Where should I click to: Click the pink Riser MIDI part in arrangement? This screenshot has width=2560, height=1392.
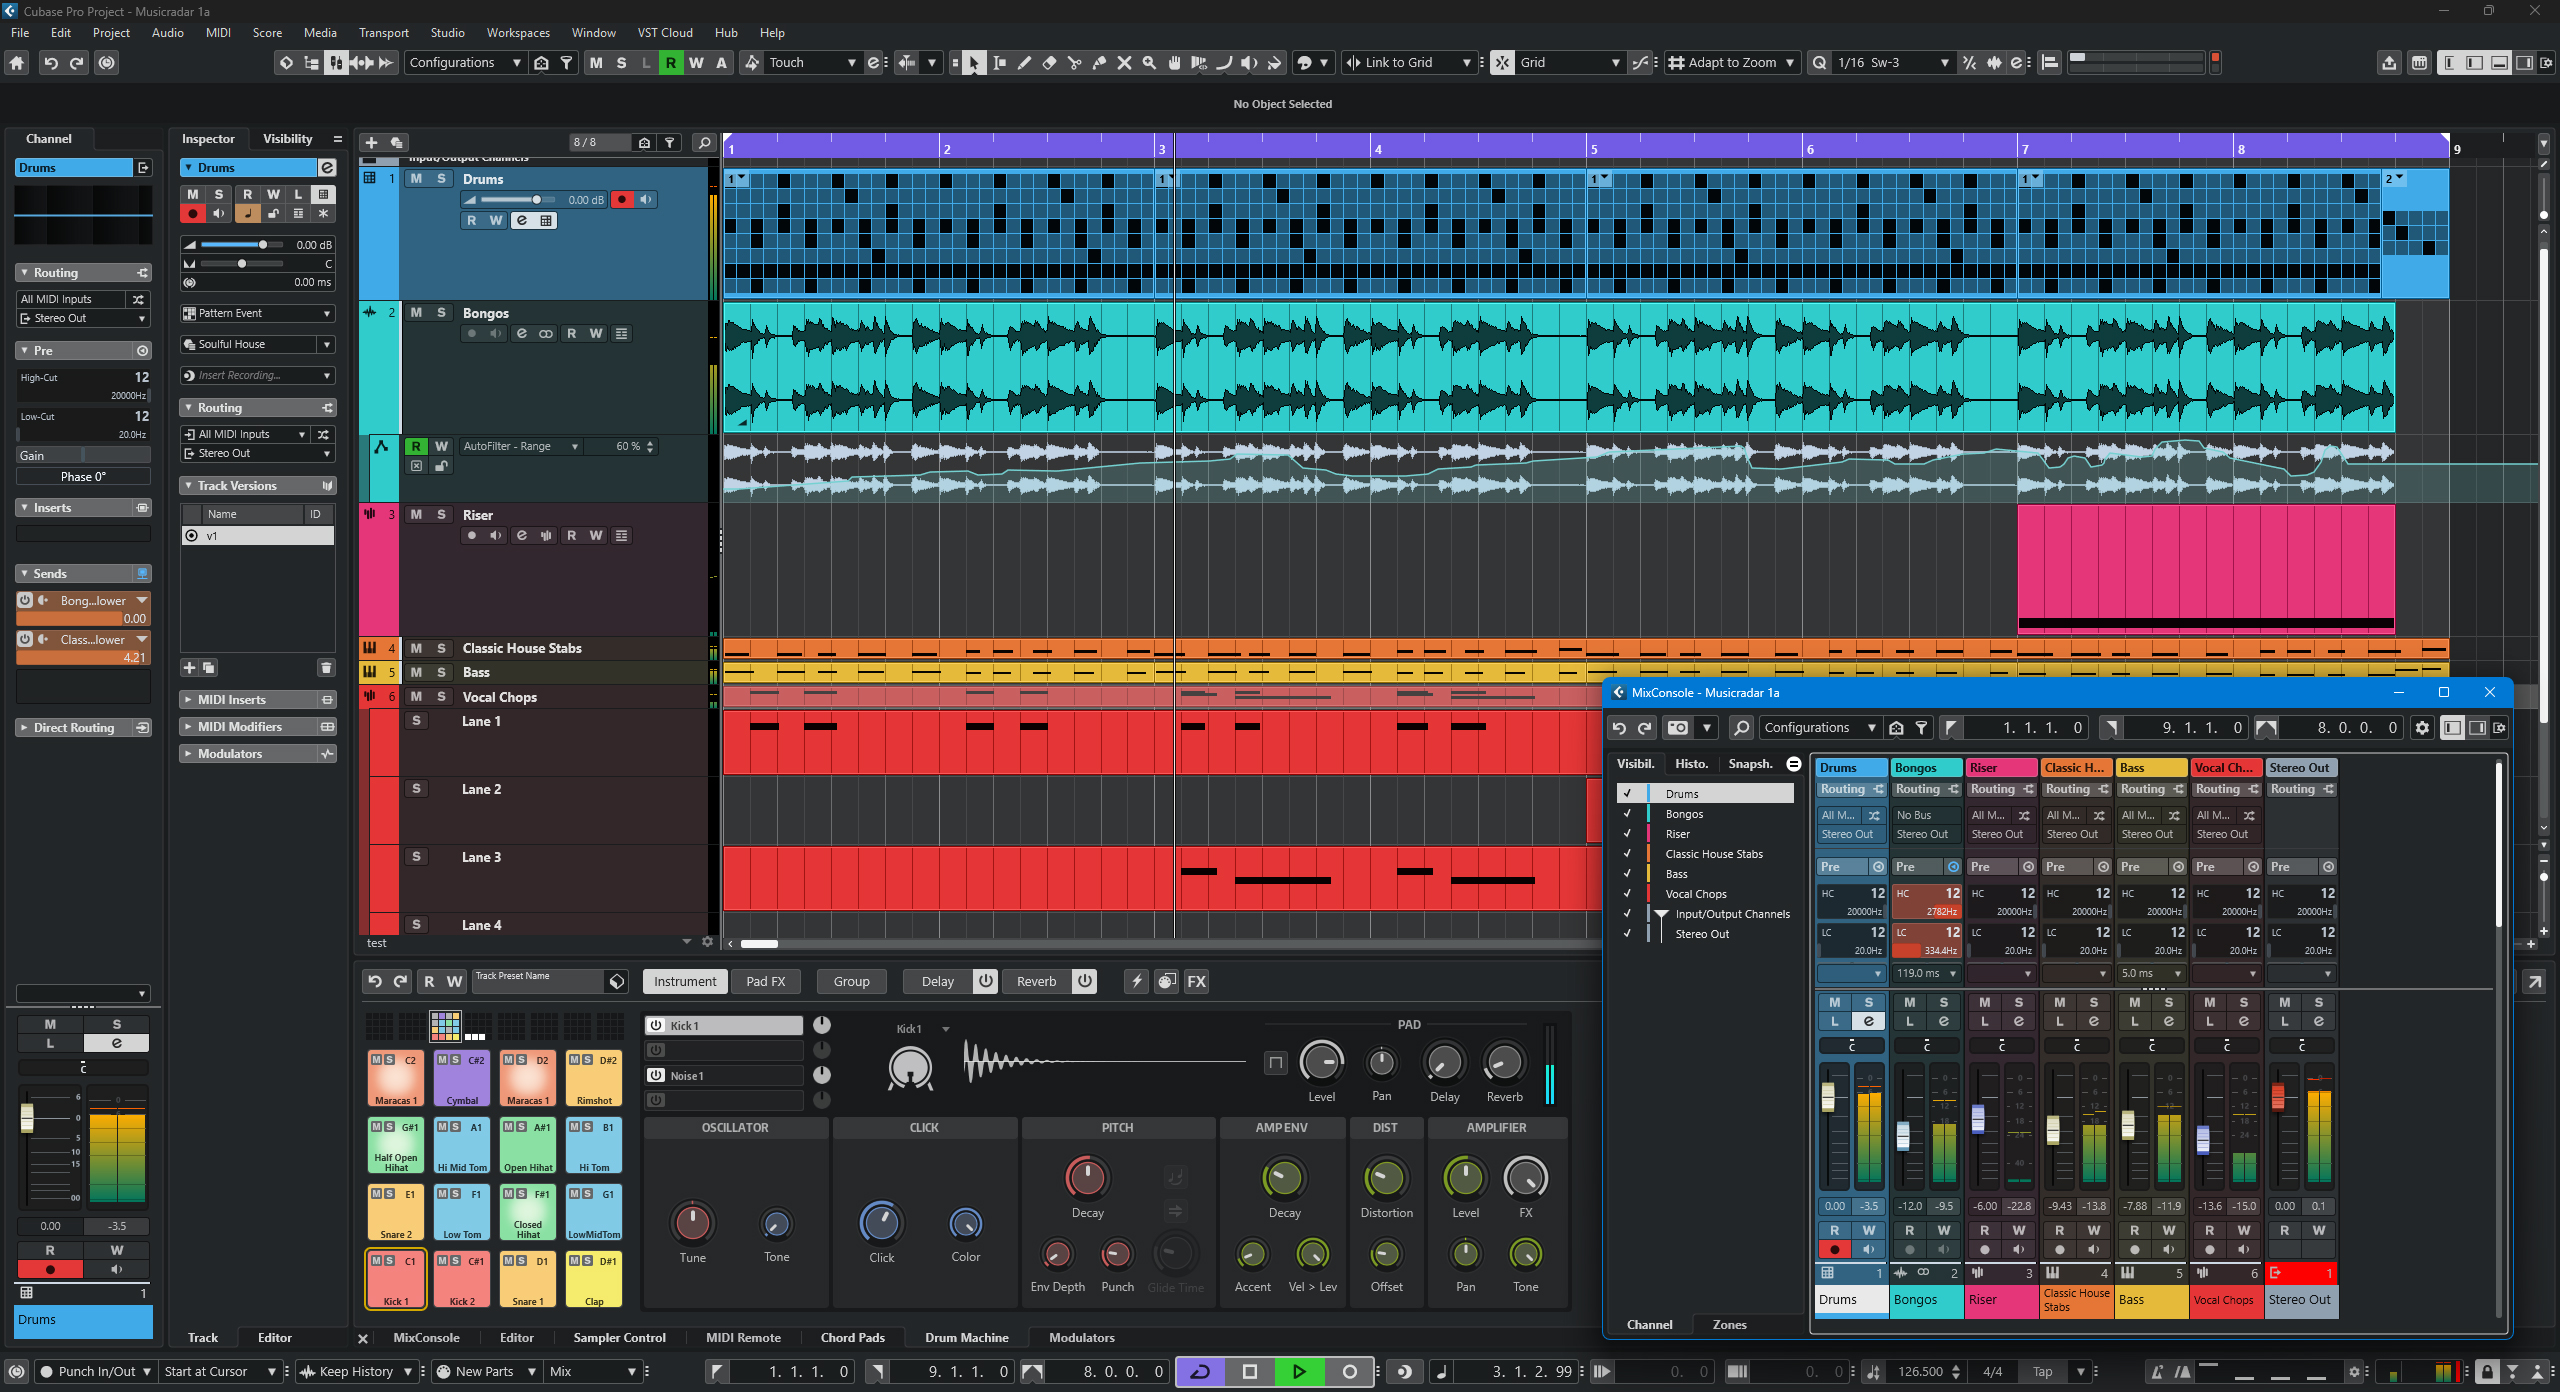tap(2205, 568)
